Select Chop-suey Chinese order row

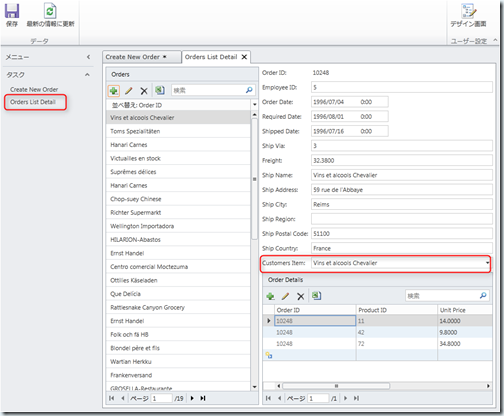tap(178, 199)
